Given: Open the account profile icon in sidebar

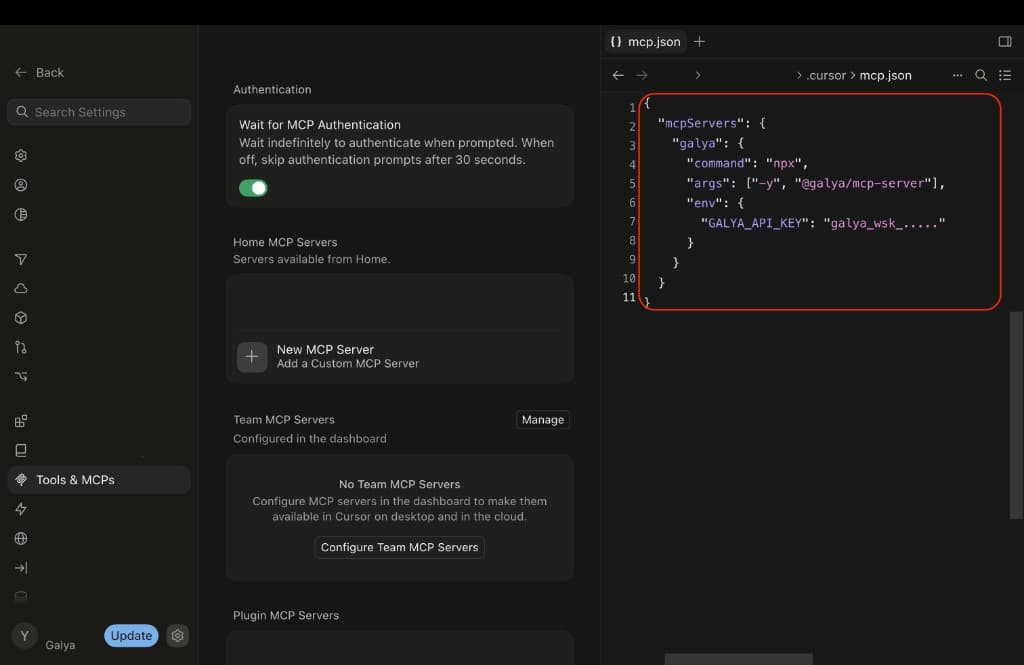Looking at the screenshot, I should (x=21, y=185).
